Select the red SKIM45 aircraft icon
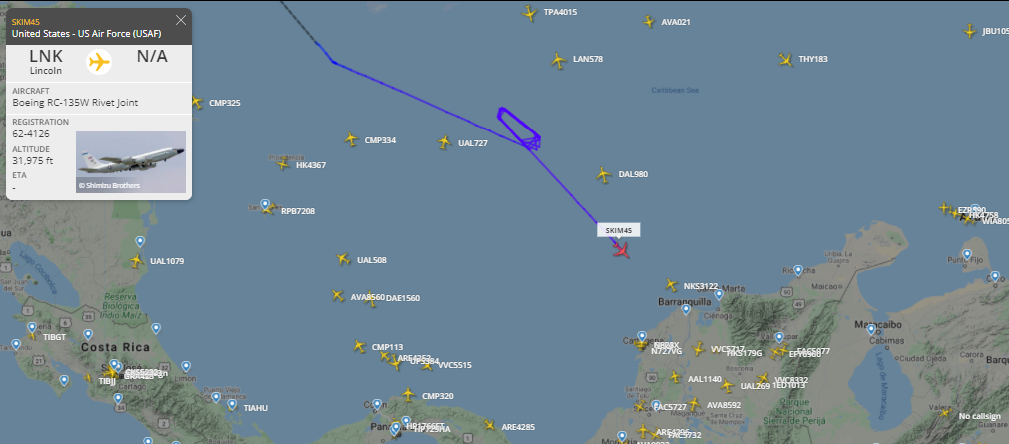 tap(621, 250)
